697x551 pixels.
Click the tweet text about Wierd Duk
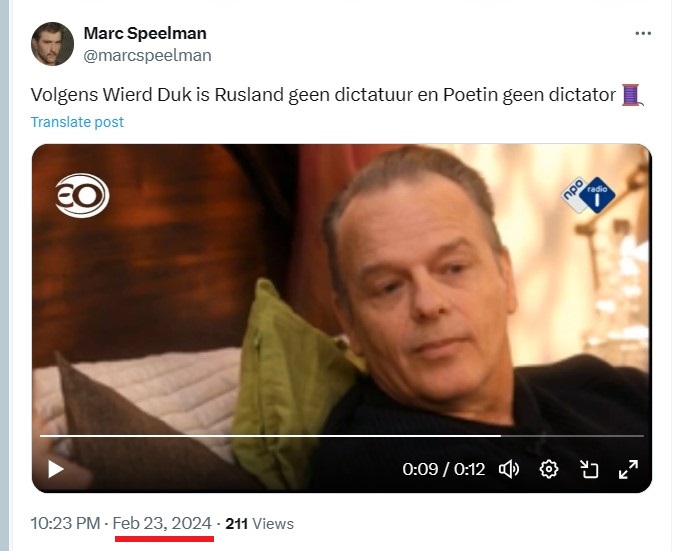(x=323, y=95)
